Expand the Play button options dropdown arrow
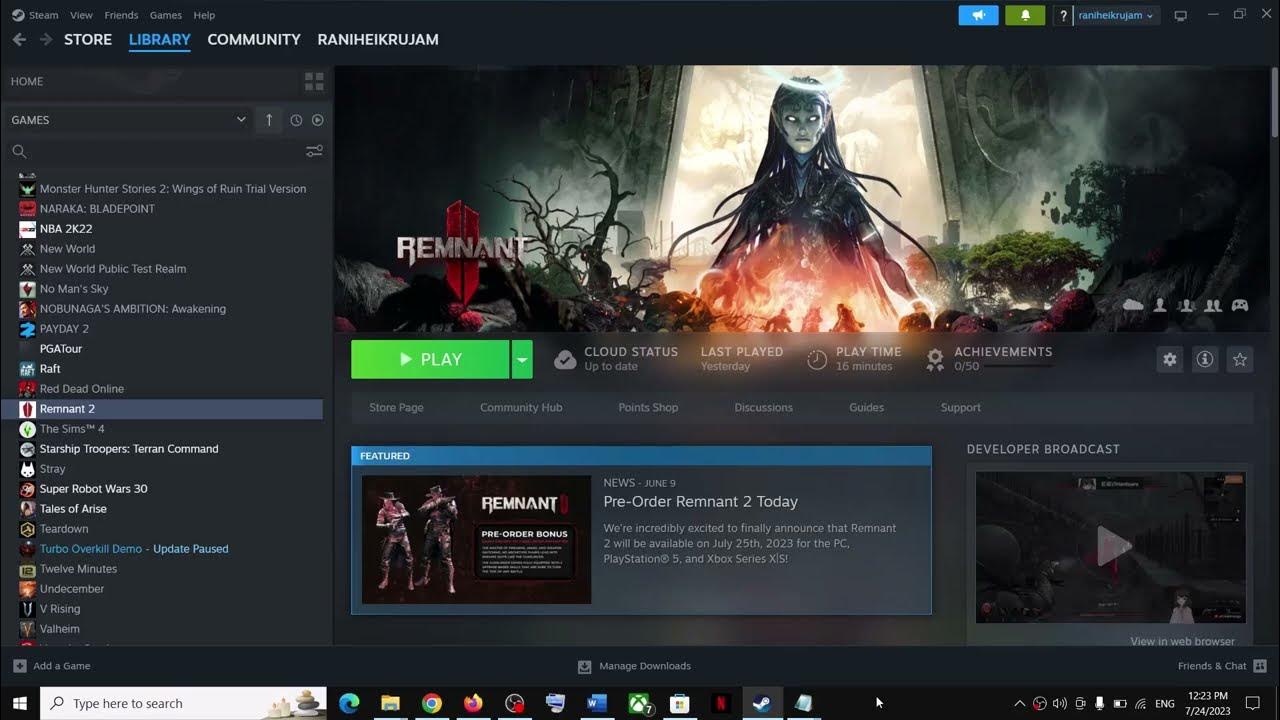 [x=522, y=359]
